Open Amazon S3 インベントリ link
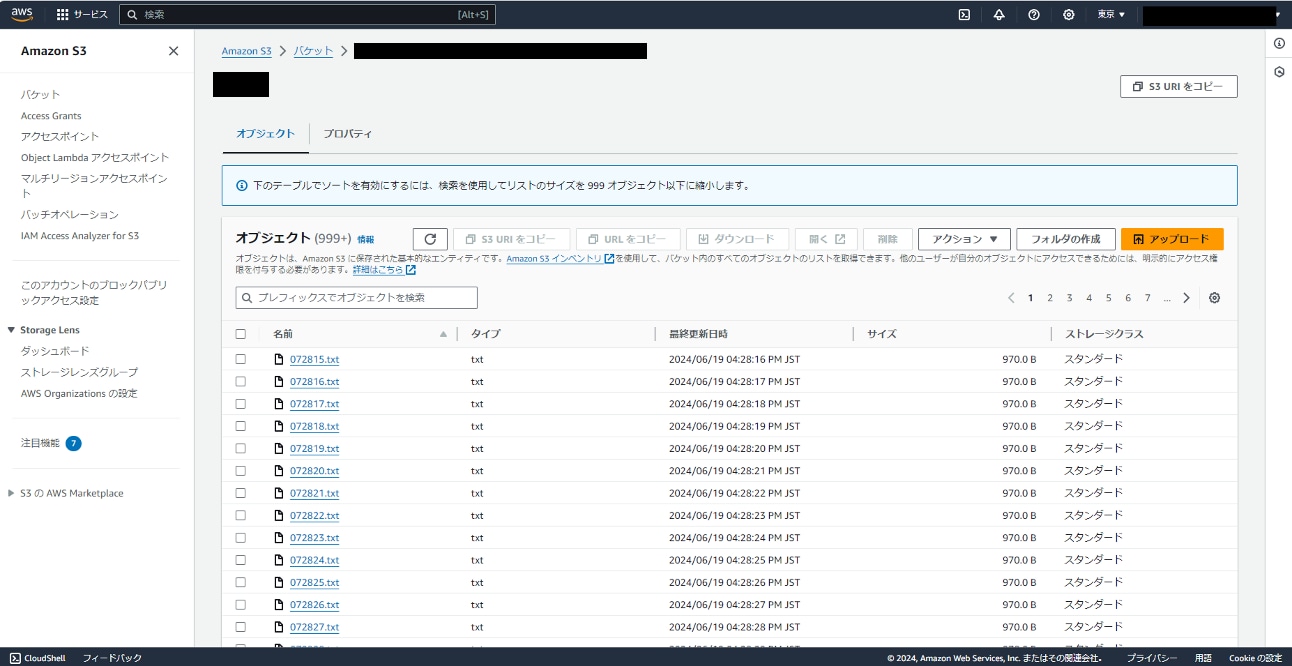The height and width of the screenshot is (666, 1292). coord(560,259)
